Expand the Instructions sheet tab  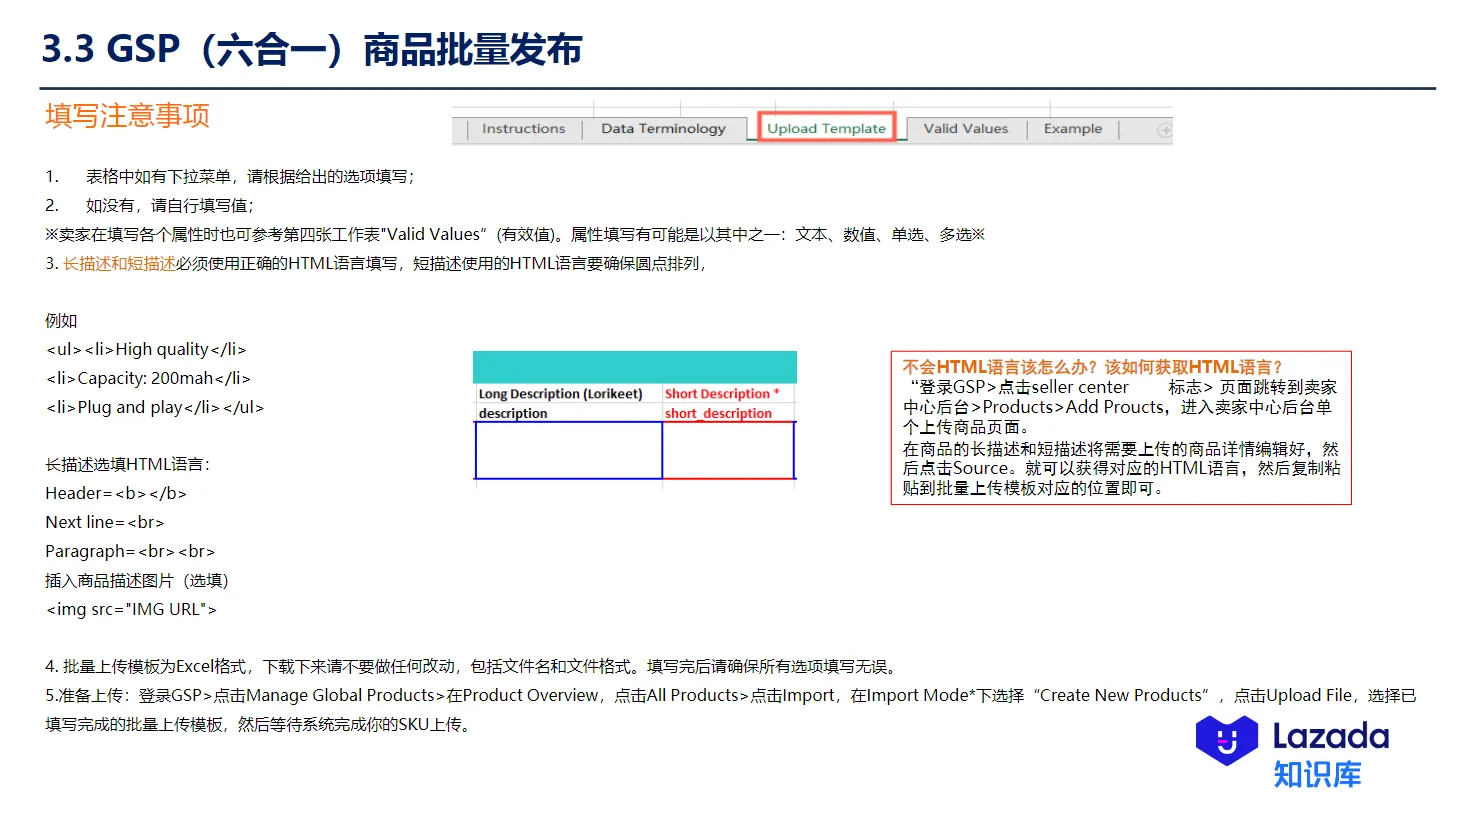click(x=523, y=128)
